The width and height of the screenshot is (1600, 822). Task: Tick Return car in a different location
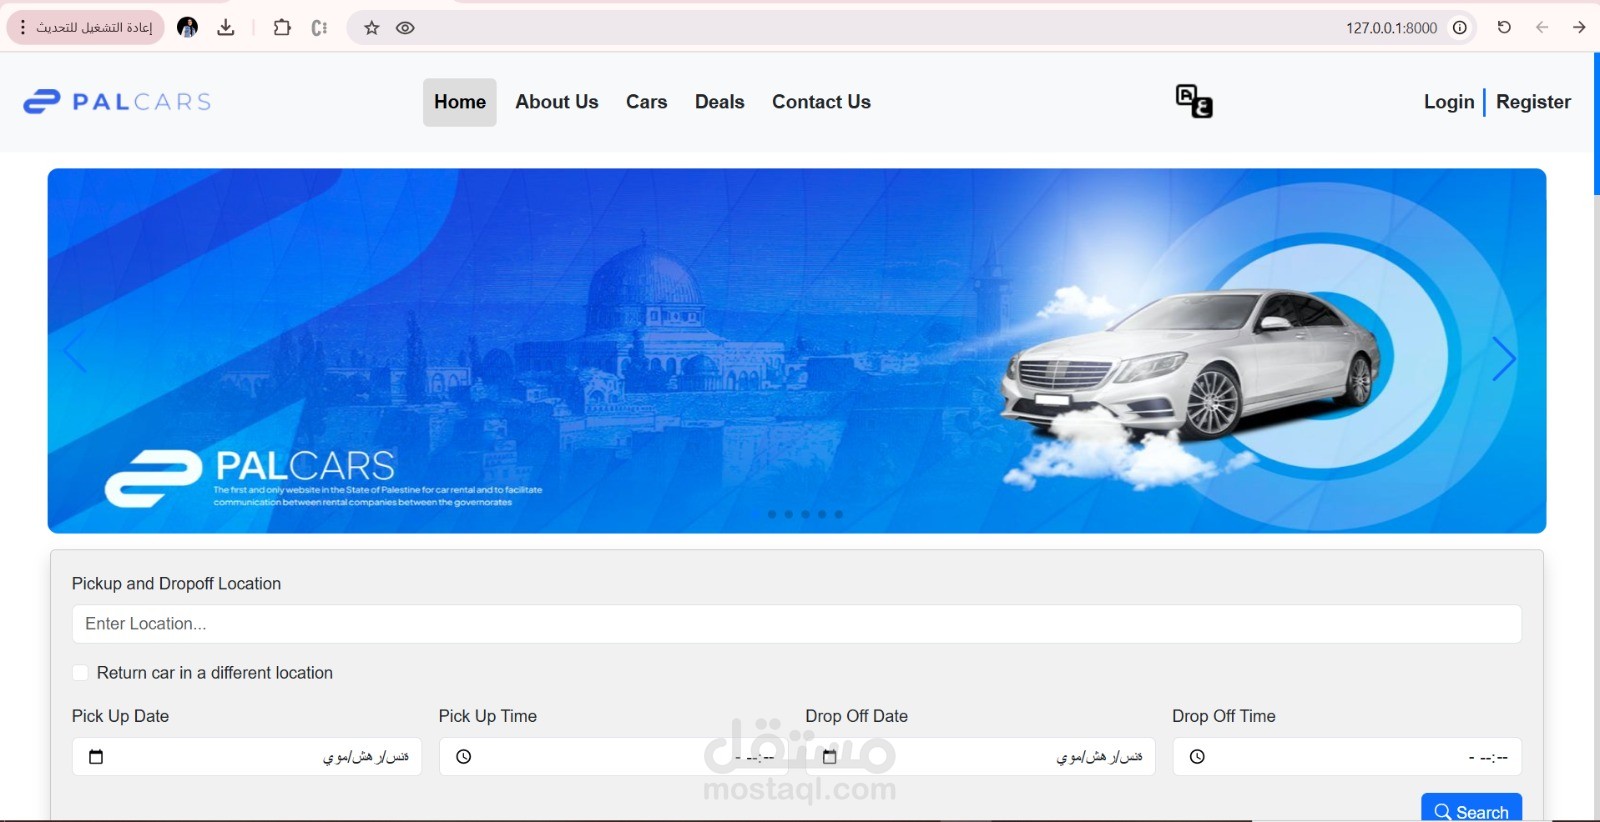point(81,673)
